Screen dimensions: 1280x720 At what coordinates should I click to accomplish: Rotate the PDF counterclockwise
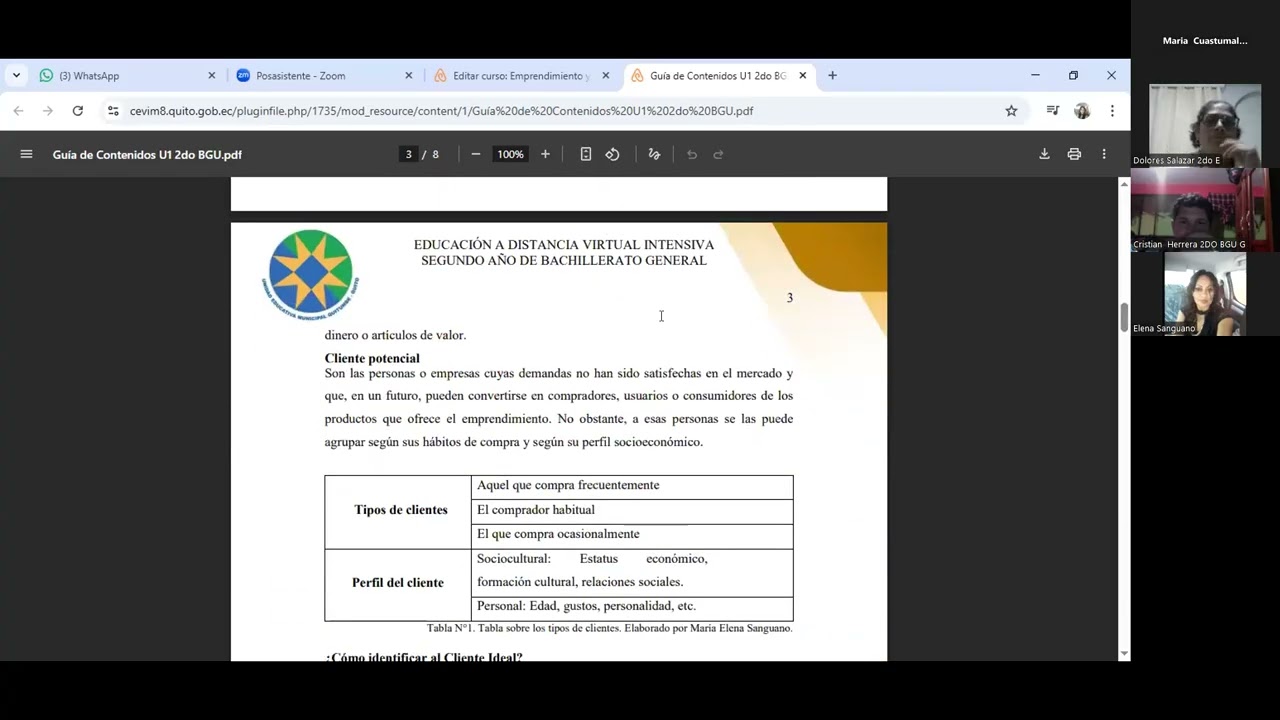(x=613, y=154)
